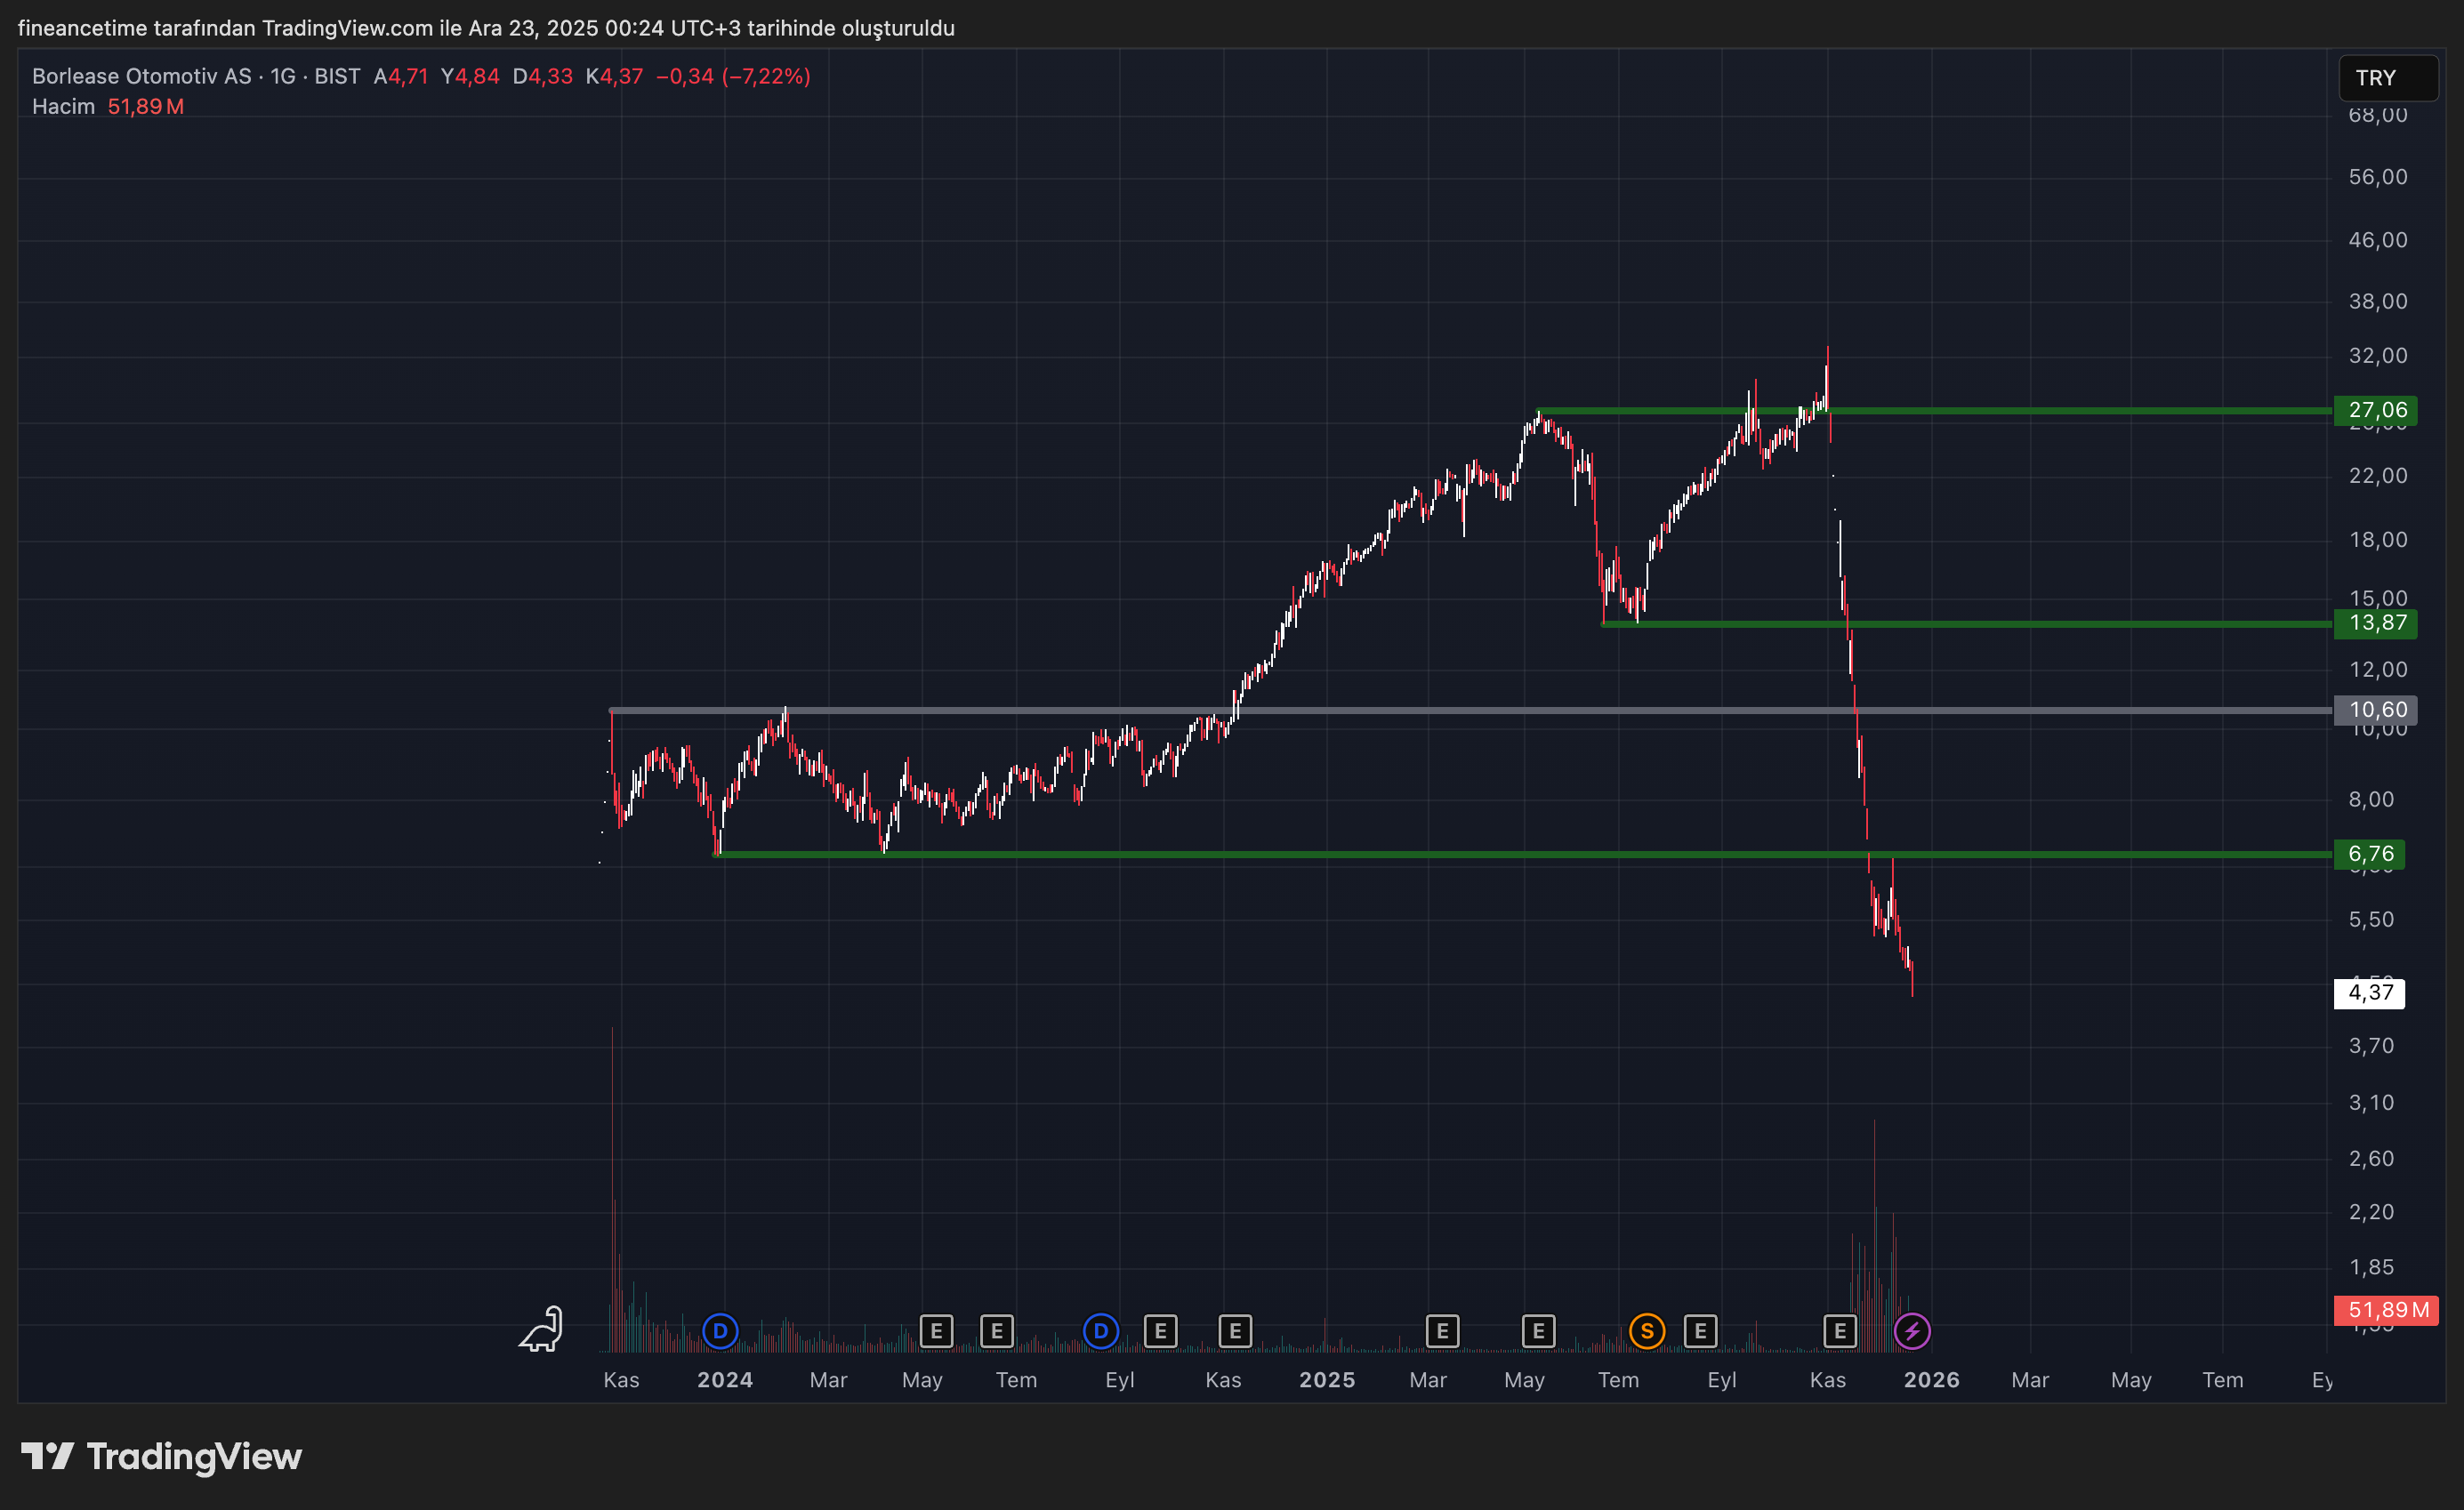Open the TRY currency selector
This screenshot has width=2464, height=1510.
[x=2387, y=78]
